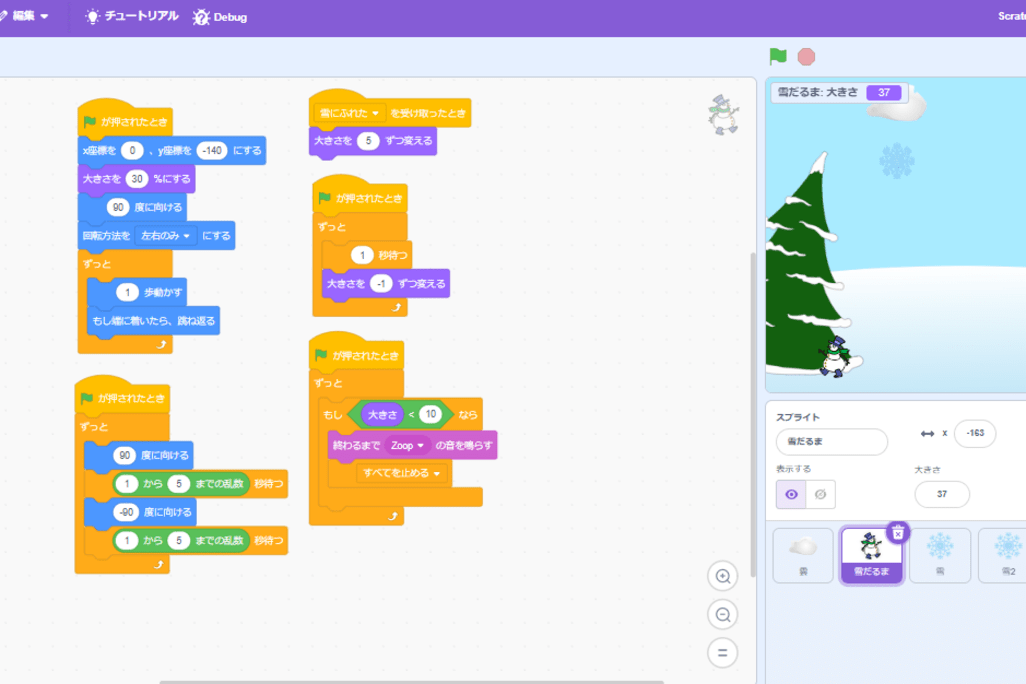
Task: Click the 雪だるま: 大きさ variable monitor on stage
Action: 838,93
